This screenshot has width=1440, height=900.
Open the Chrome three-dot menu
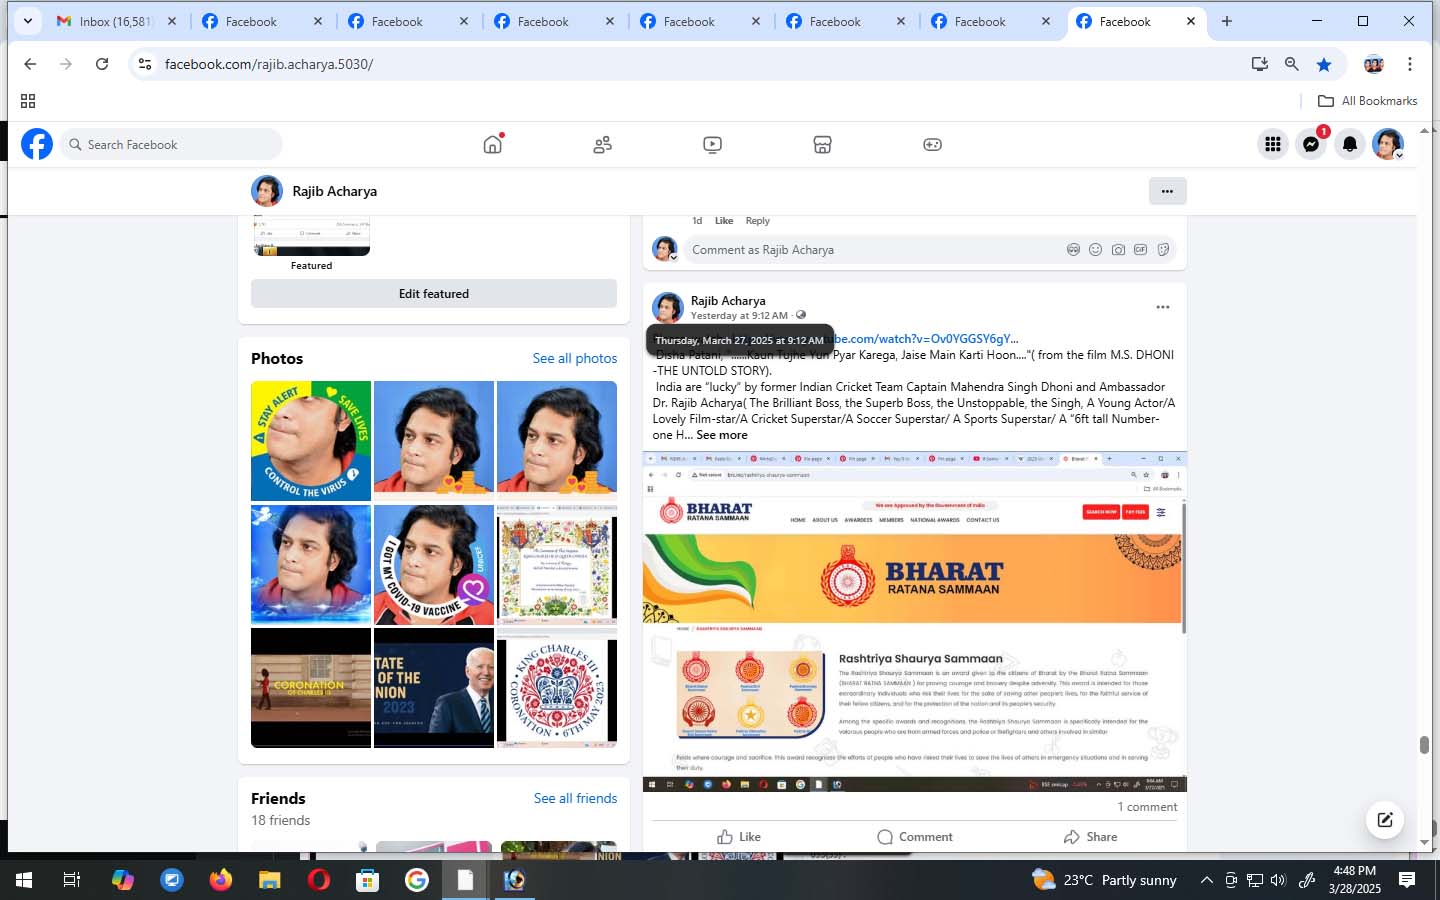pos(1410,64)
